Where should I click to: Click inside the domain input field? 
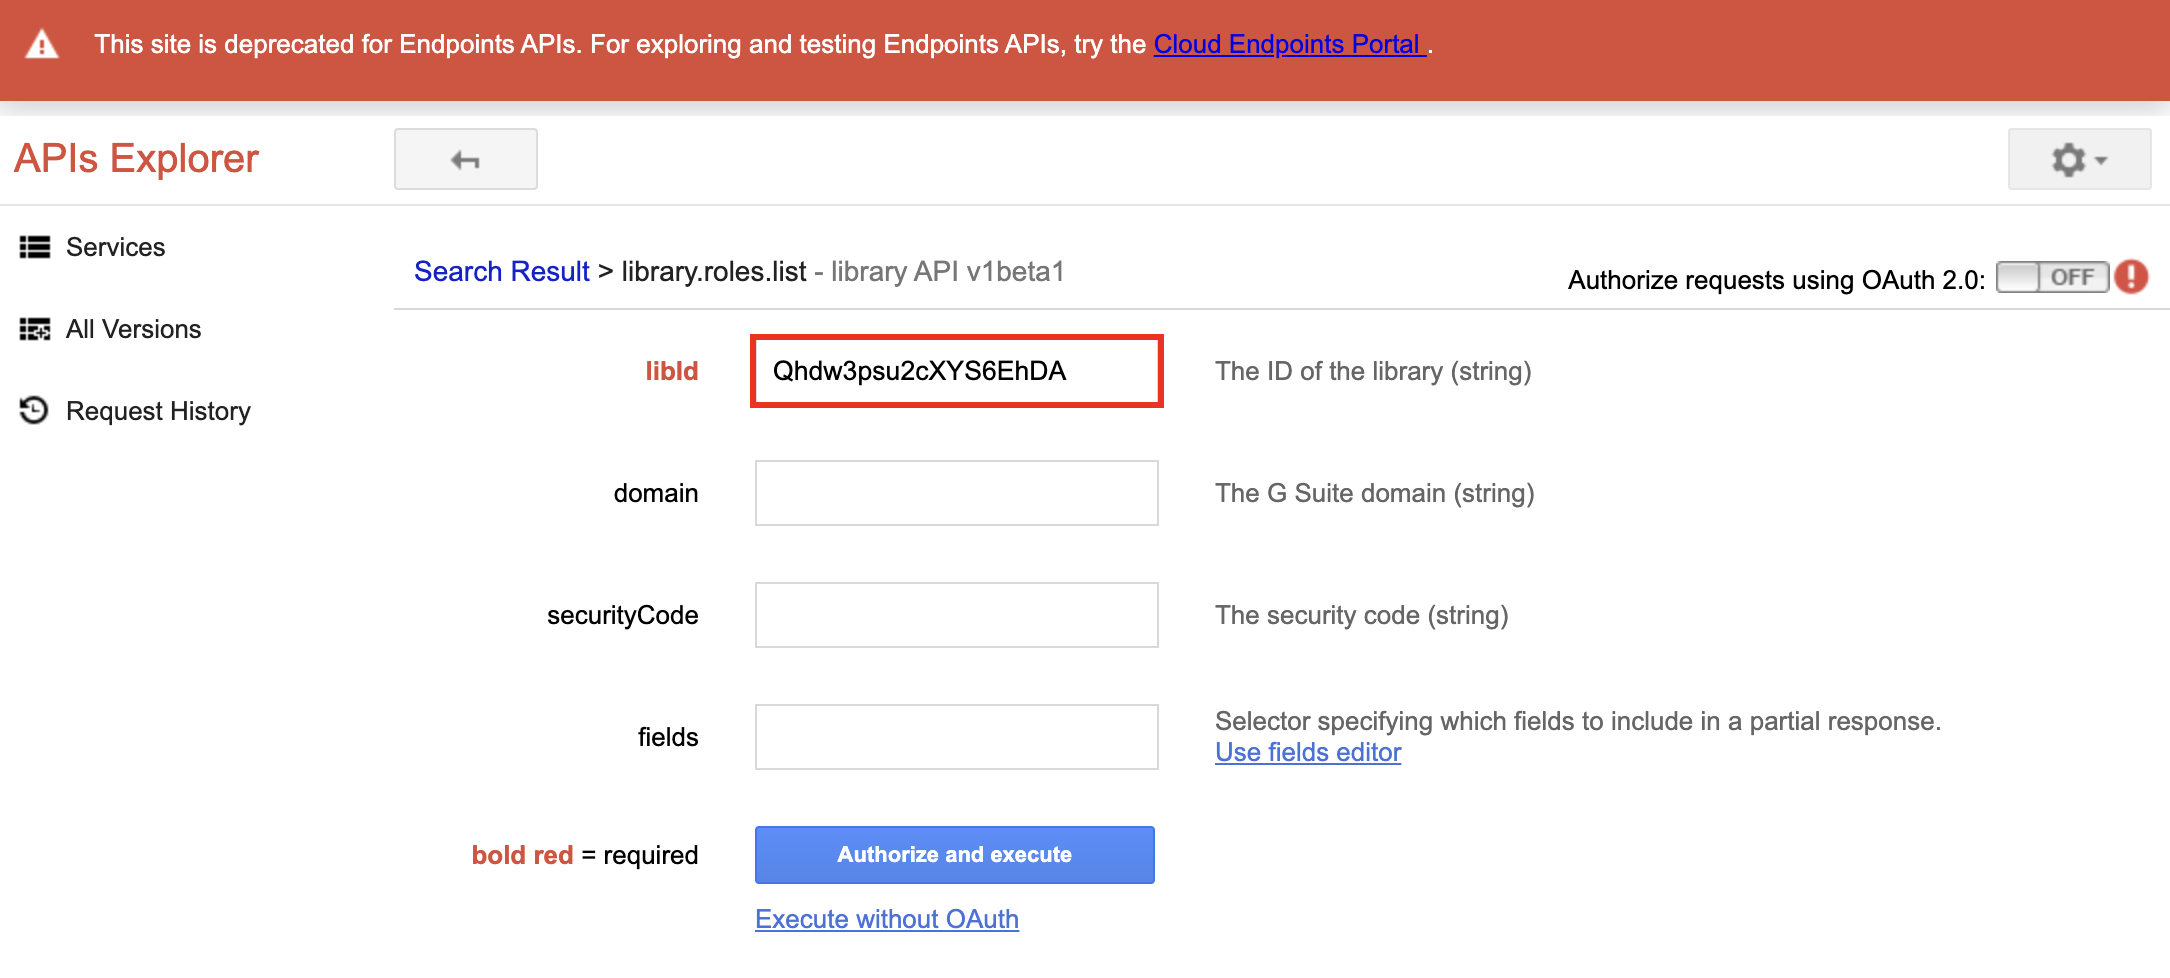pos(955,492)
